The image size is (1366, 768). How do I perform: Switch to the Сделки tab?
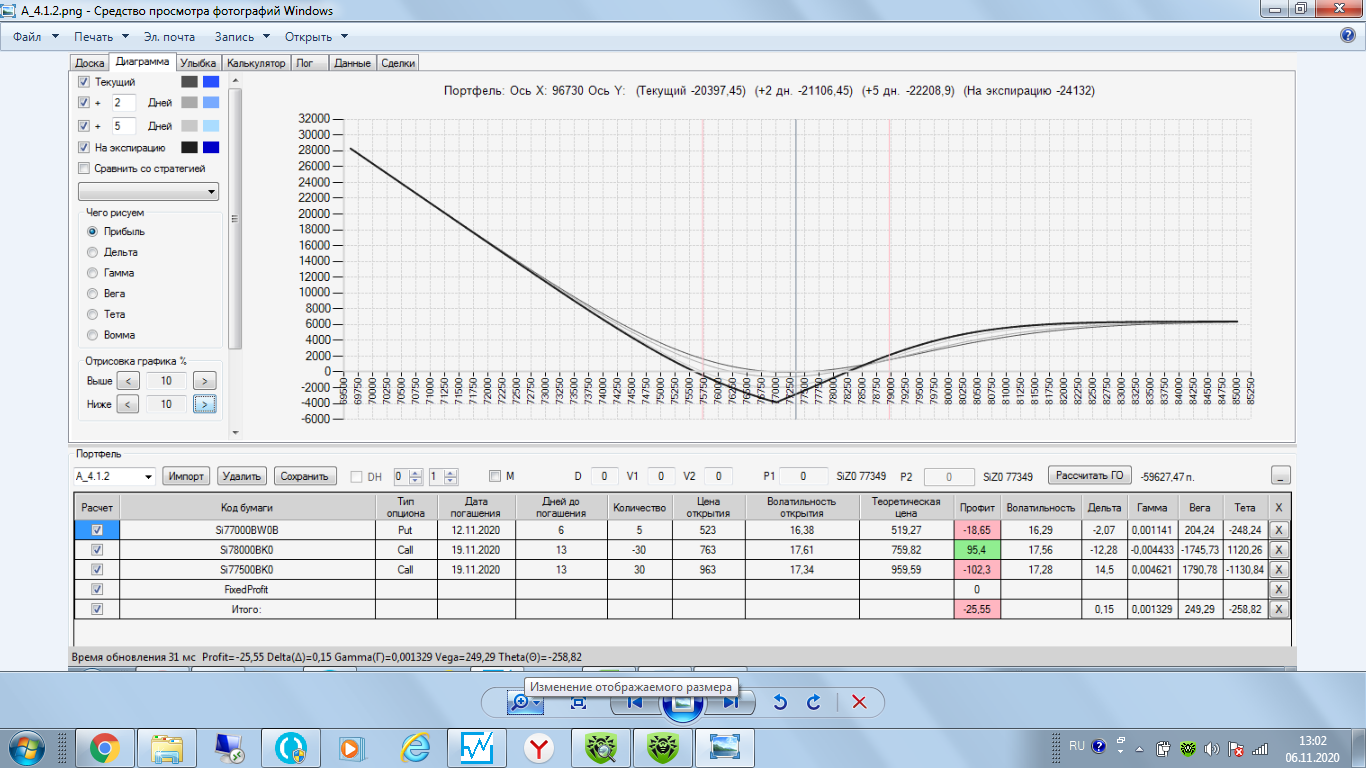[x=398, y=63]
